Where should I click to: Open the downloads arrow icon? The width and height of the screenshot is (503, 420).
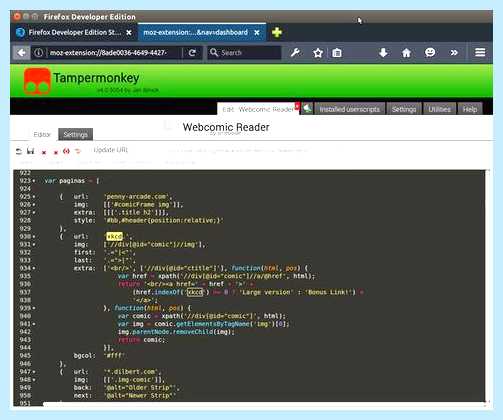click(383, 52)
